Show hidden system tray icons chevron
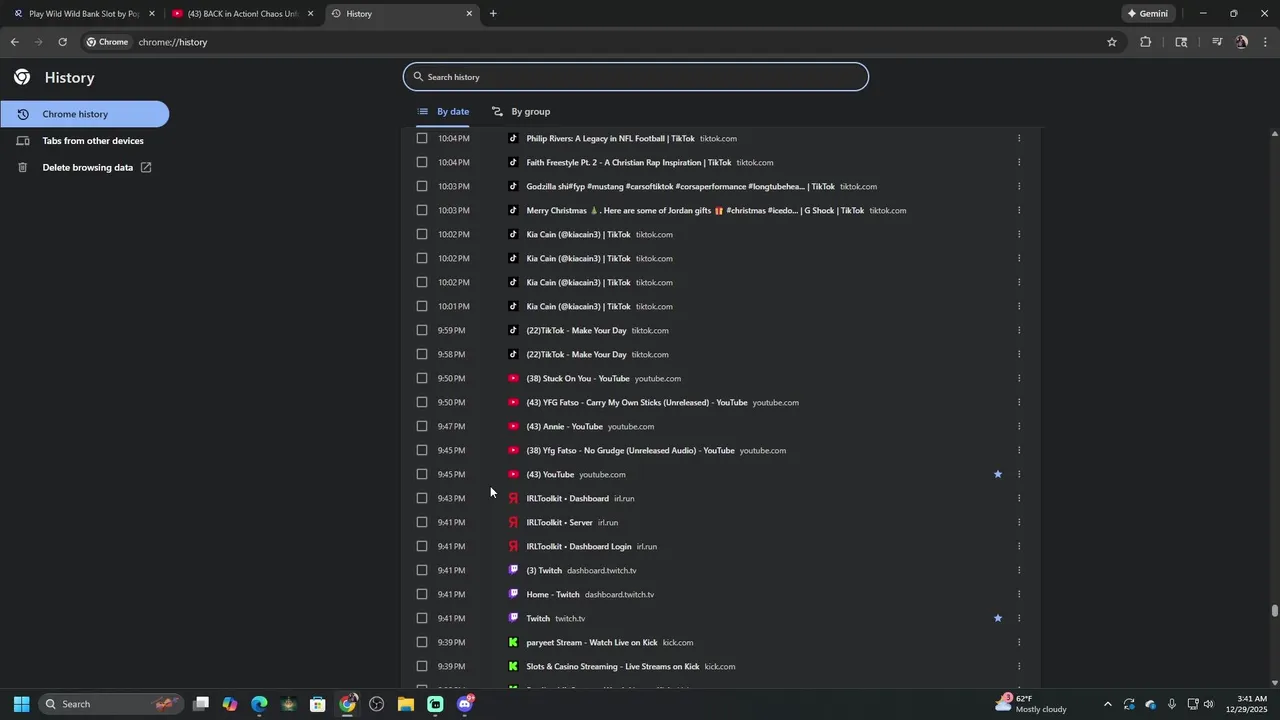Image resolution: width=1280 pixels, height=720 pixels. [1107, 704]
